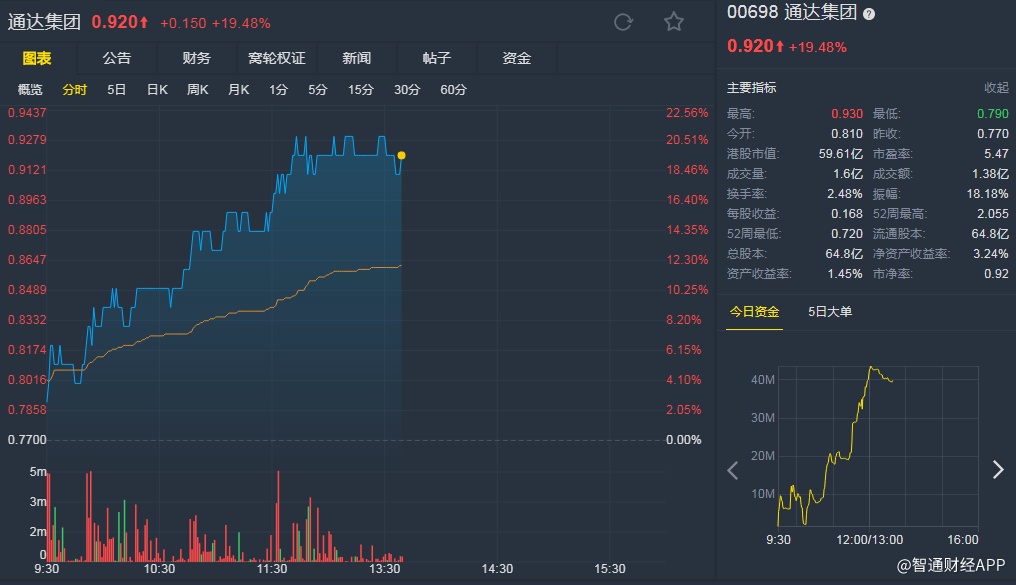Select the 周K chart period
The image size is (1016, 585).
pos(197,90)
